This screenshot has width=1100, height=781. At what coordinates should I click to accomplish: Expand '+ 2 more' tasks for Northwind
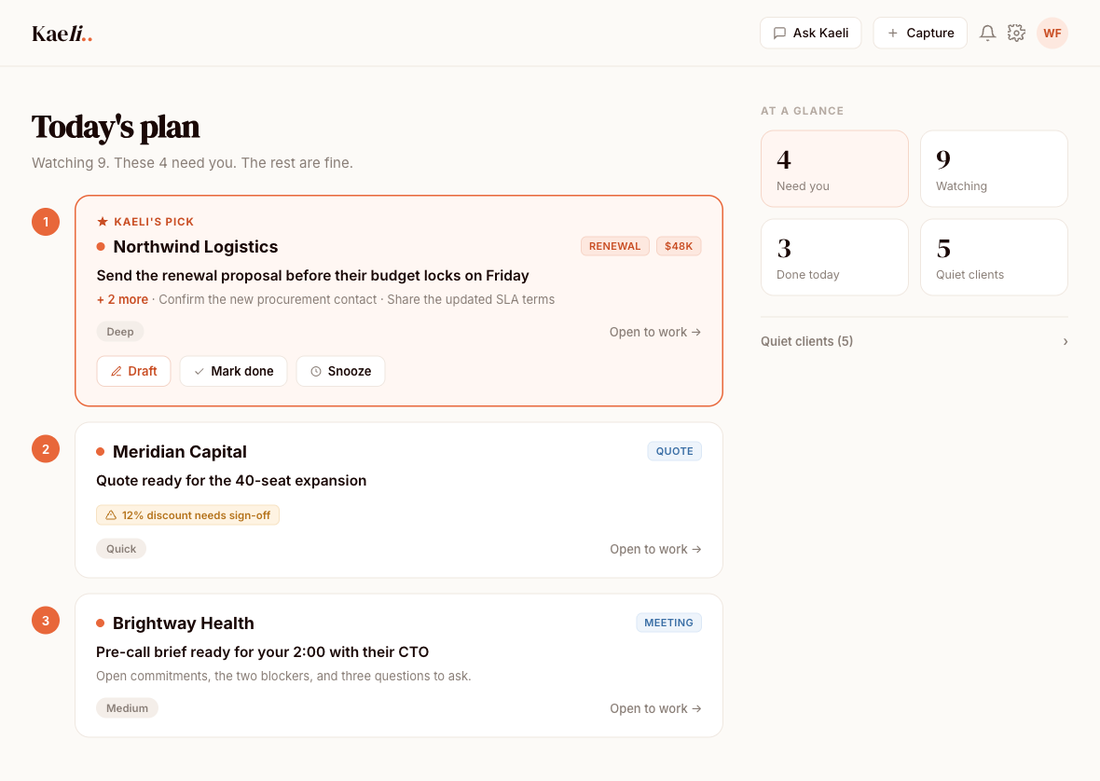pyautogui.click(x=123, y=300)
